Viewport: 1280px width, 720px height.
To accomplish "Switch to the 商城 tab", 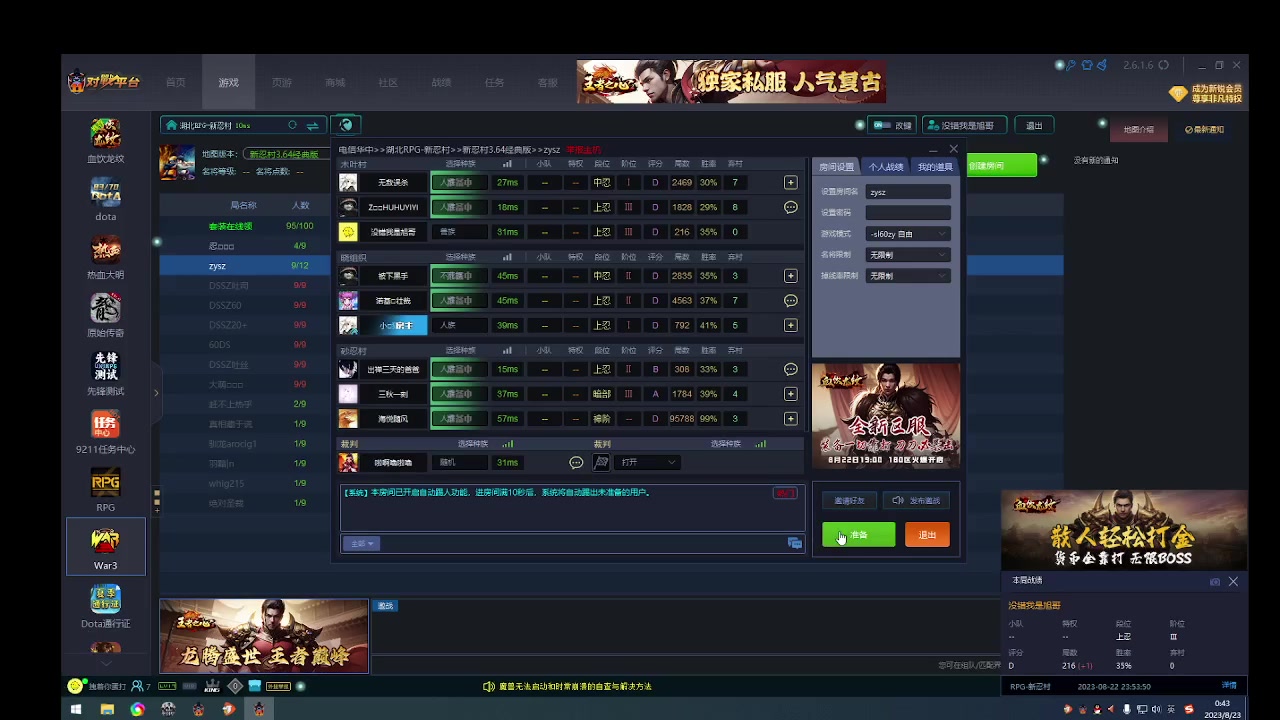I will click(x=335, y=83).
